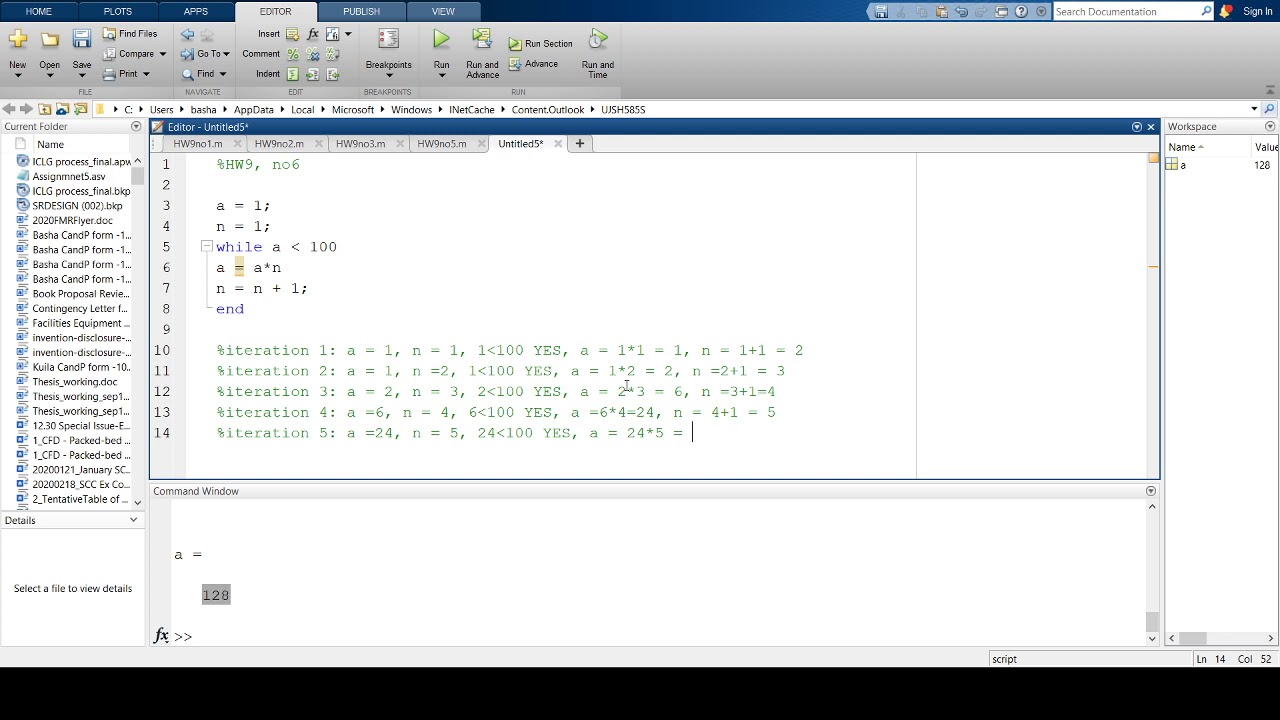This screenshot has width=1280, height=720.
Task: Open the address bar path history dropdown
Action: point(1253,109)
